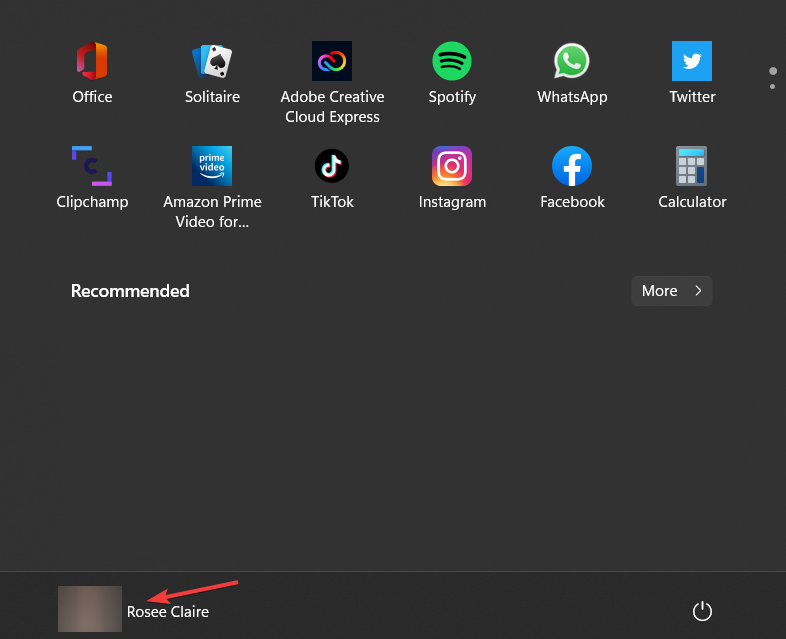Go to first pinned apps page dot
This screenshot has height=639, width=786.
point(772,71)
